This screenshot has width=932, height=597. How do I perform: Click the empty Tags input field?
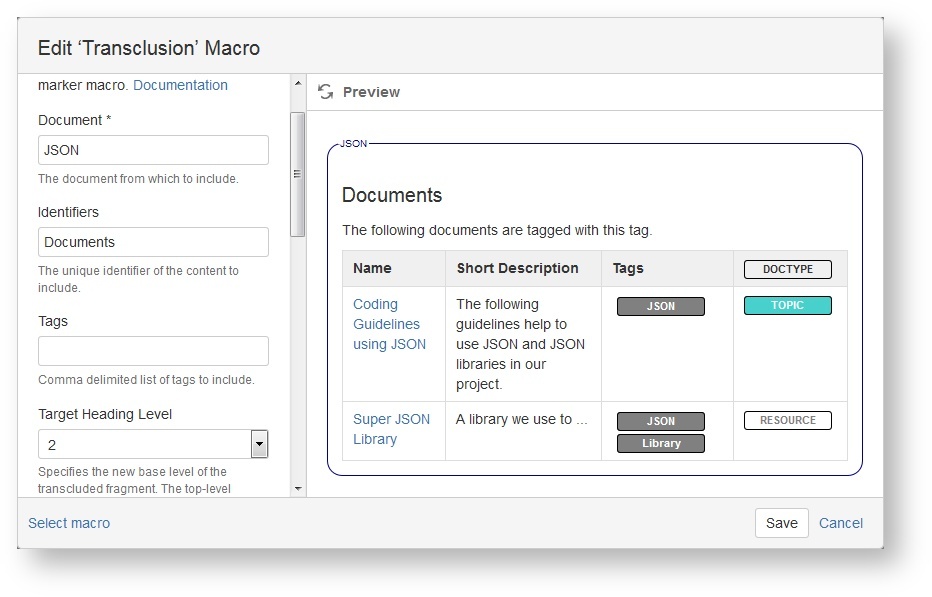click(x=153, y=351)
